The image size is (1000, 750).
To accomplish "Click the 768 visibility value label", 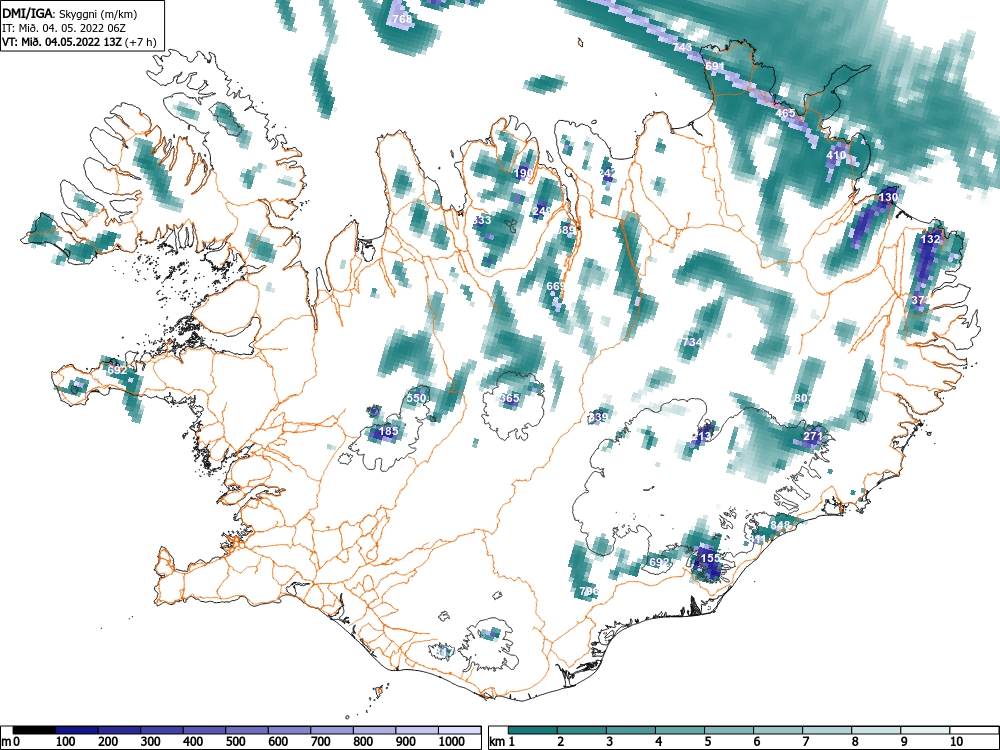I will [402, 19].
